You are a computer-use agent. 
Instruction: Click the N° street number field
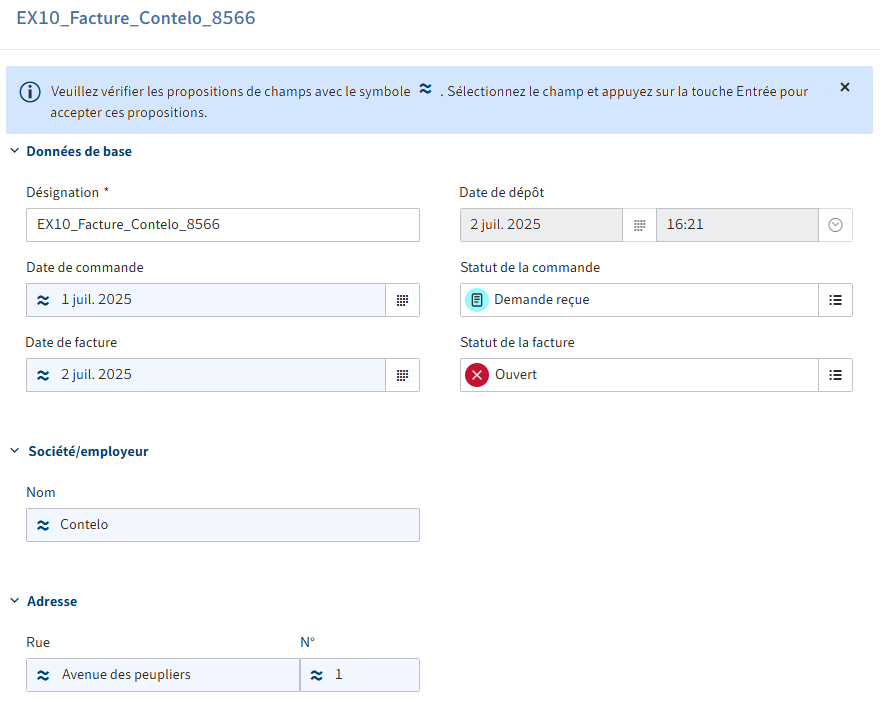click(x=360, y=675)
